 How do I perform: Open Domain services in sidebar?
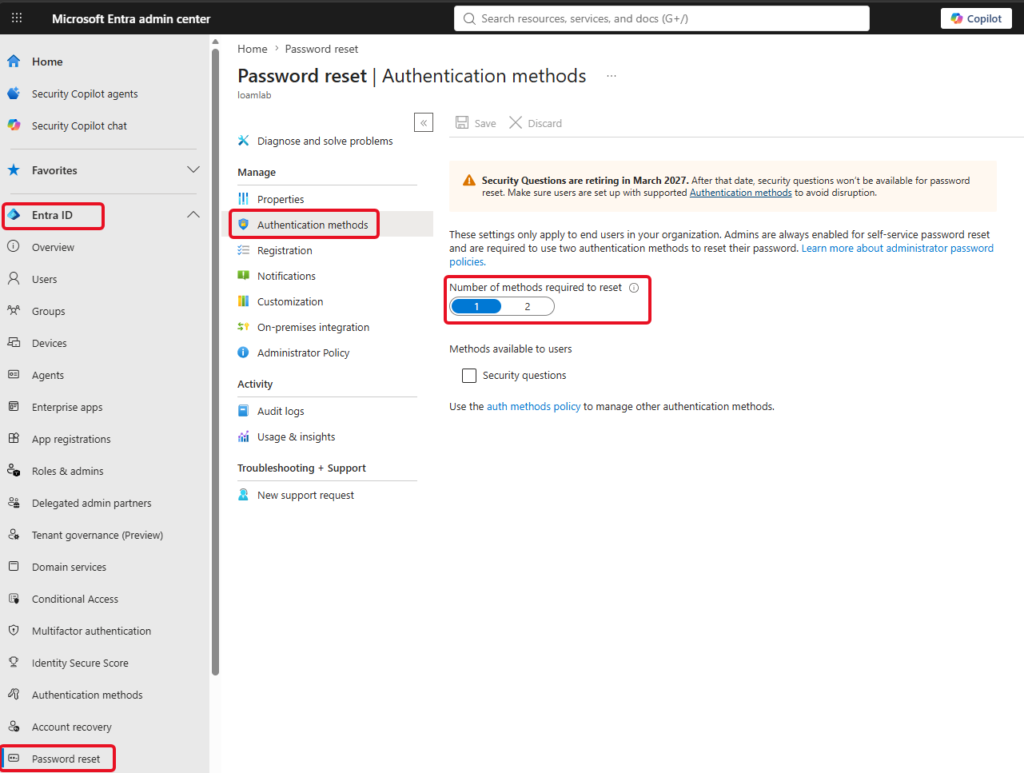click(x=69, y=567)
